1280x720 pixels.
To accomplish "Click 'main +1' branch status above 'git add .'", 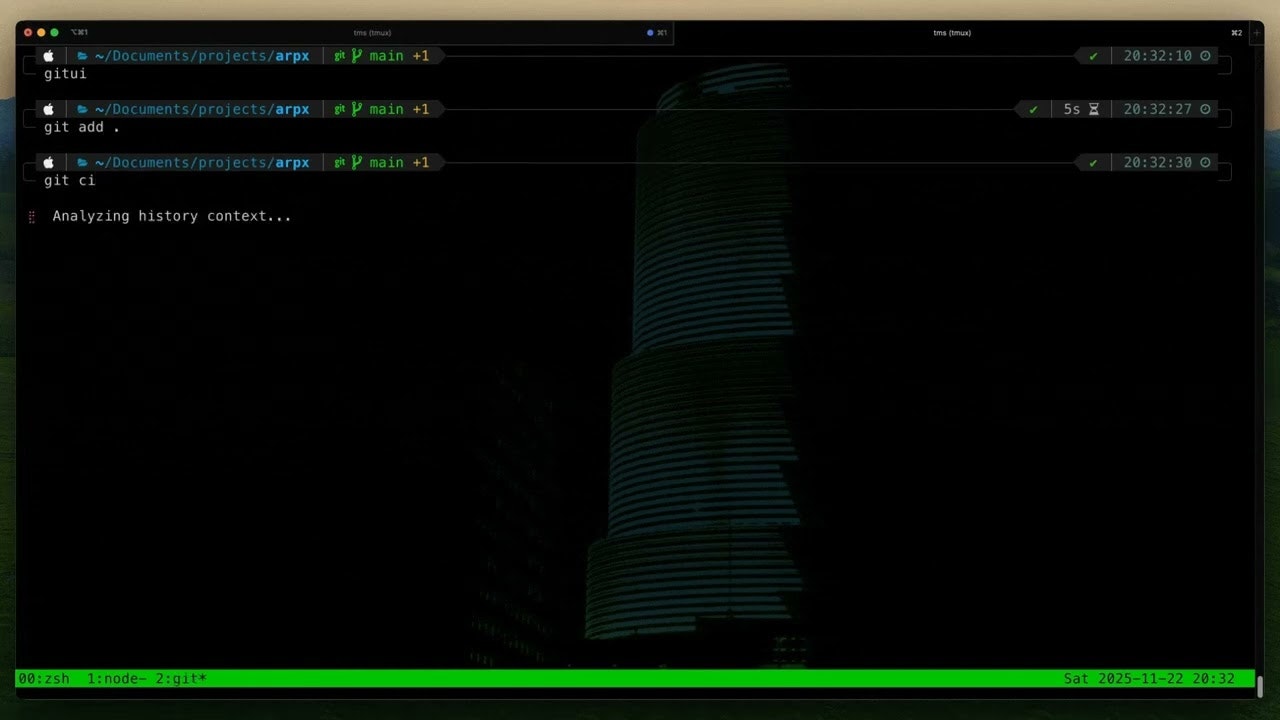I will [399, 109].
